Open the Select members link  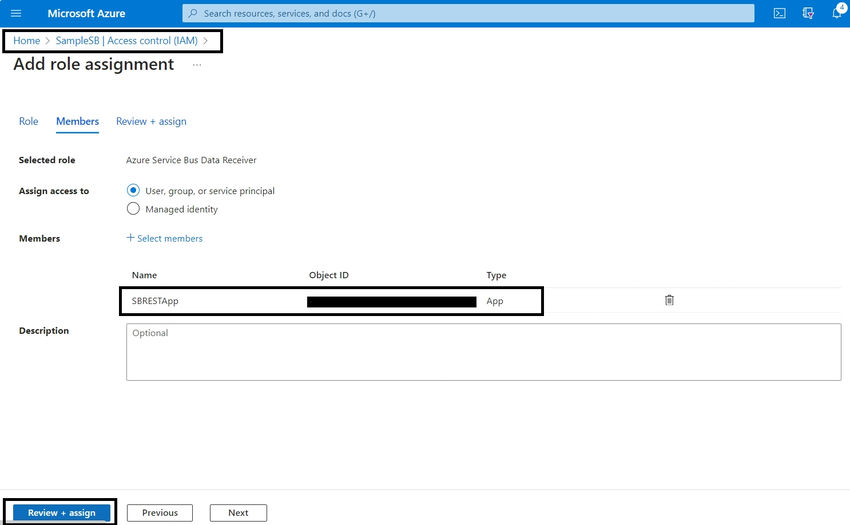(170, 238)
